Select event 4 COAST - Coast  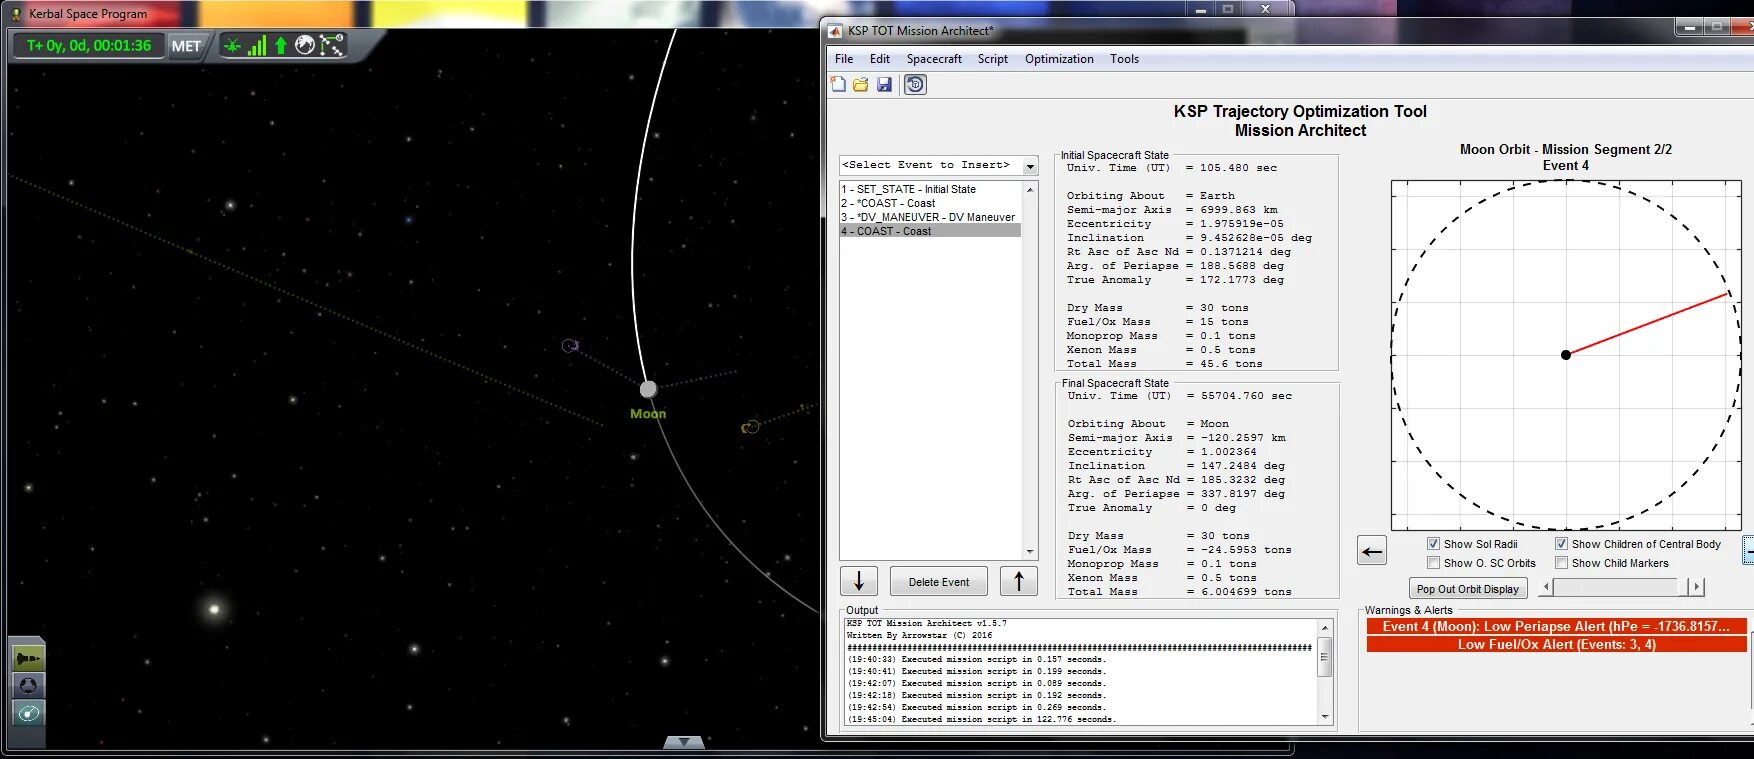coord(930,231)
